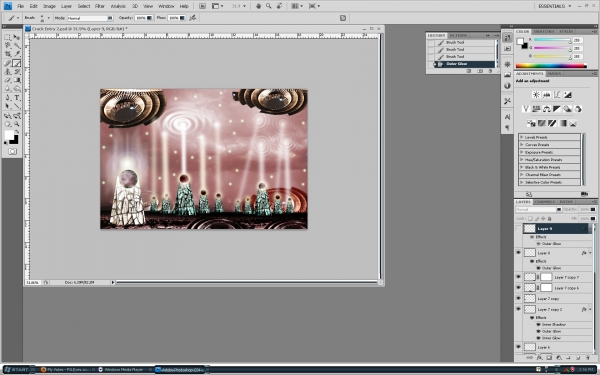Click the R color slider

click(x=552, y=40)
